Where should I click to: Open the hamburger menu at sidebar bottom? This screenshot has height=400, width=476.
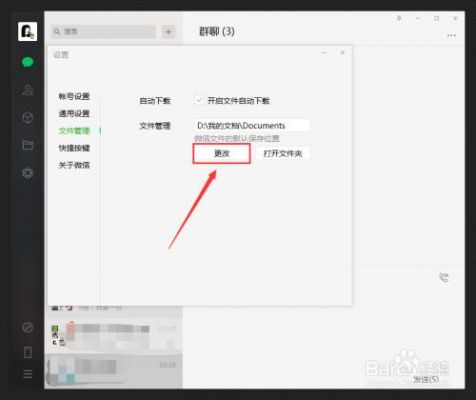28,374
